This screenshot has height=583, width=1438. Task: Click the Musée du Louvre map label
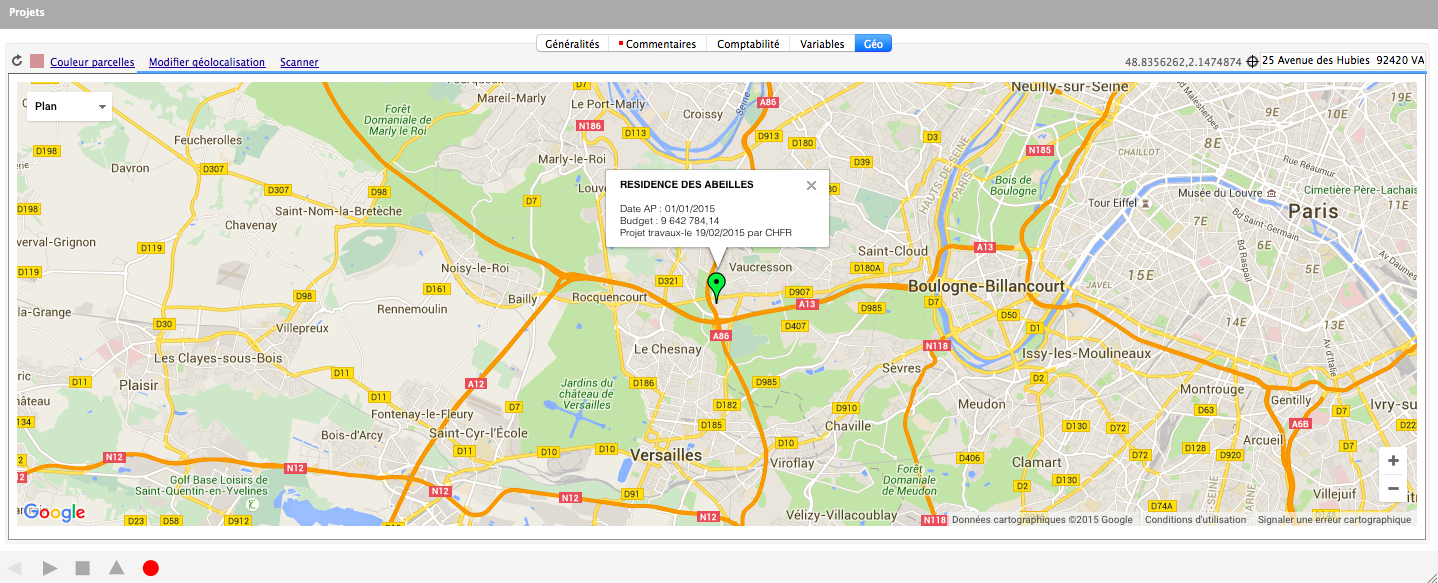click(x=1220, y=192)
